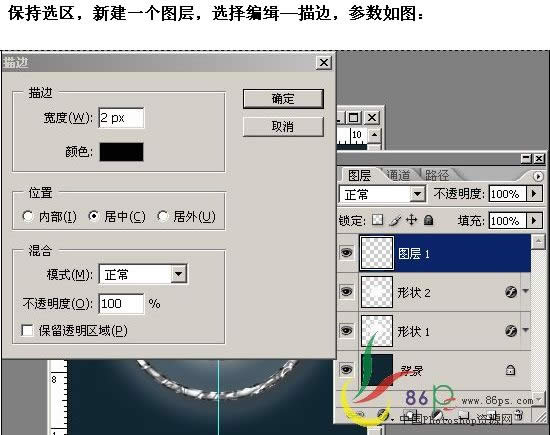550x435 pixels.
Task: Click the 取消 button
Action: [x=283, y=126]
